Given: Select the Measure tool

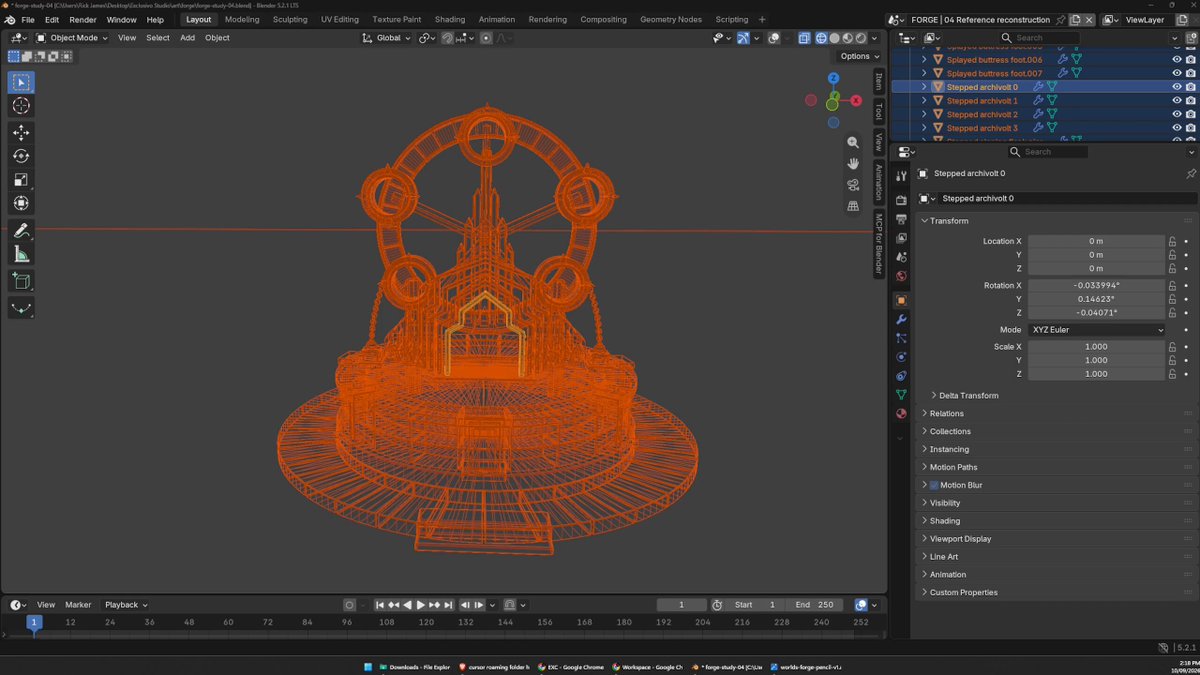Looking at the screenshot, I should tap(21, 255).
